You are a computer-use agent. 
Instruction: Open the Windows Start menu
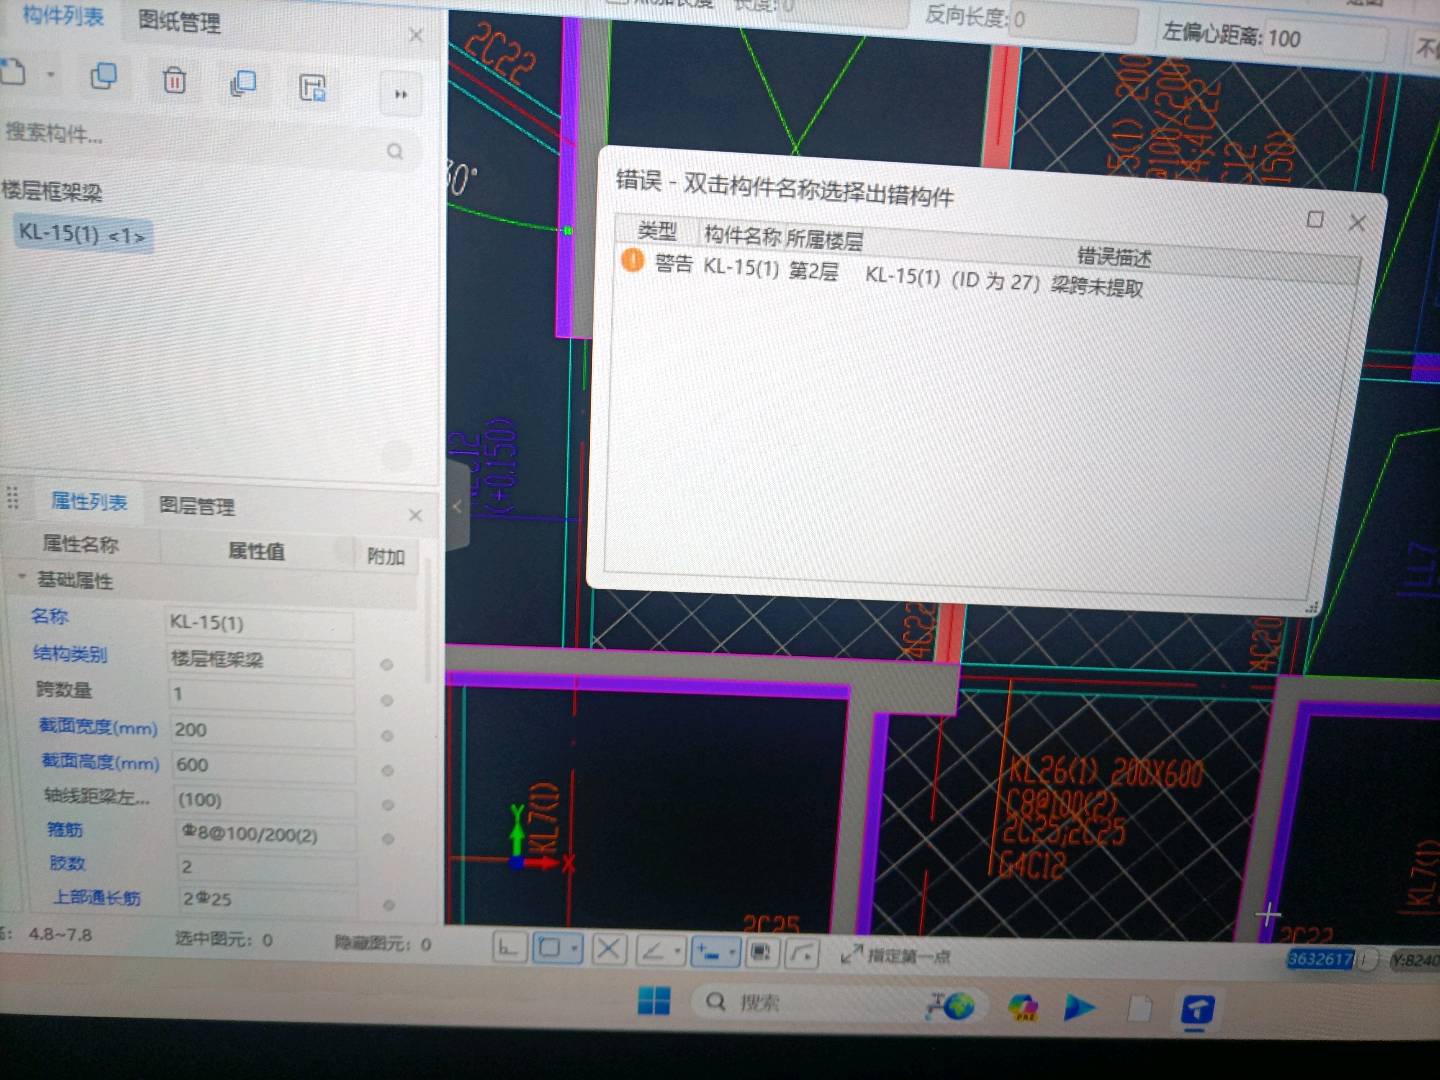click(x=654, y=1000)
